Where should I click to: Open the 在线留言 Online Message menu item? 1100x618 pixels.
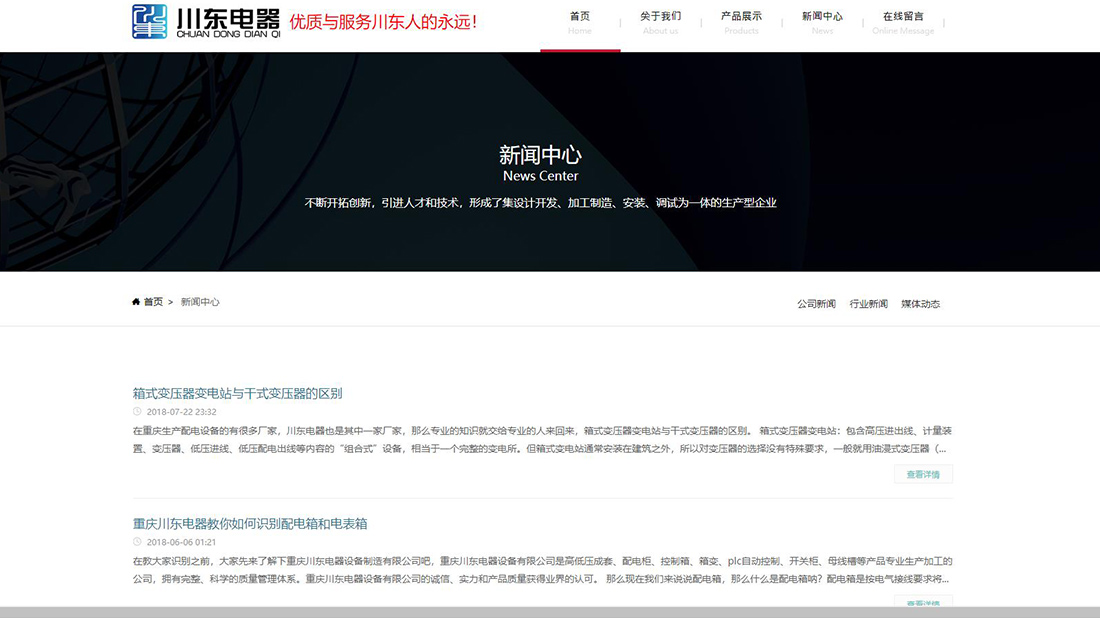pyautogui.click(x=903, y=23)
